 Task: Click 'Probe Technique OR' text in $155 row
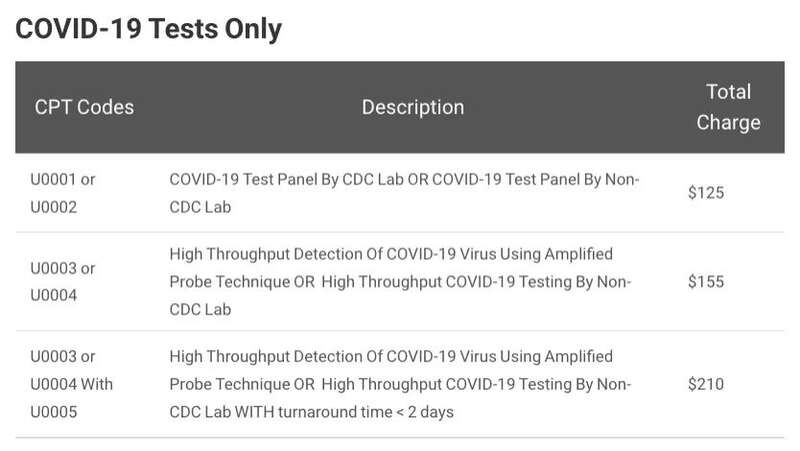242,282
